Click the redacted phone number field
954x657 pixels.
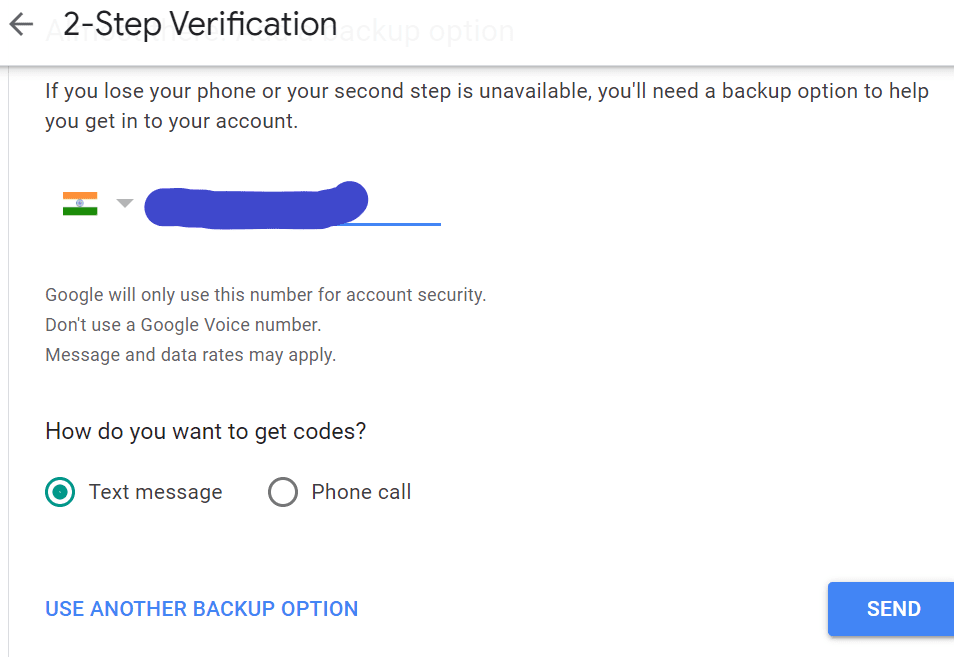(293, 205)
